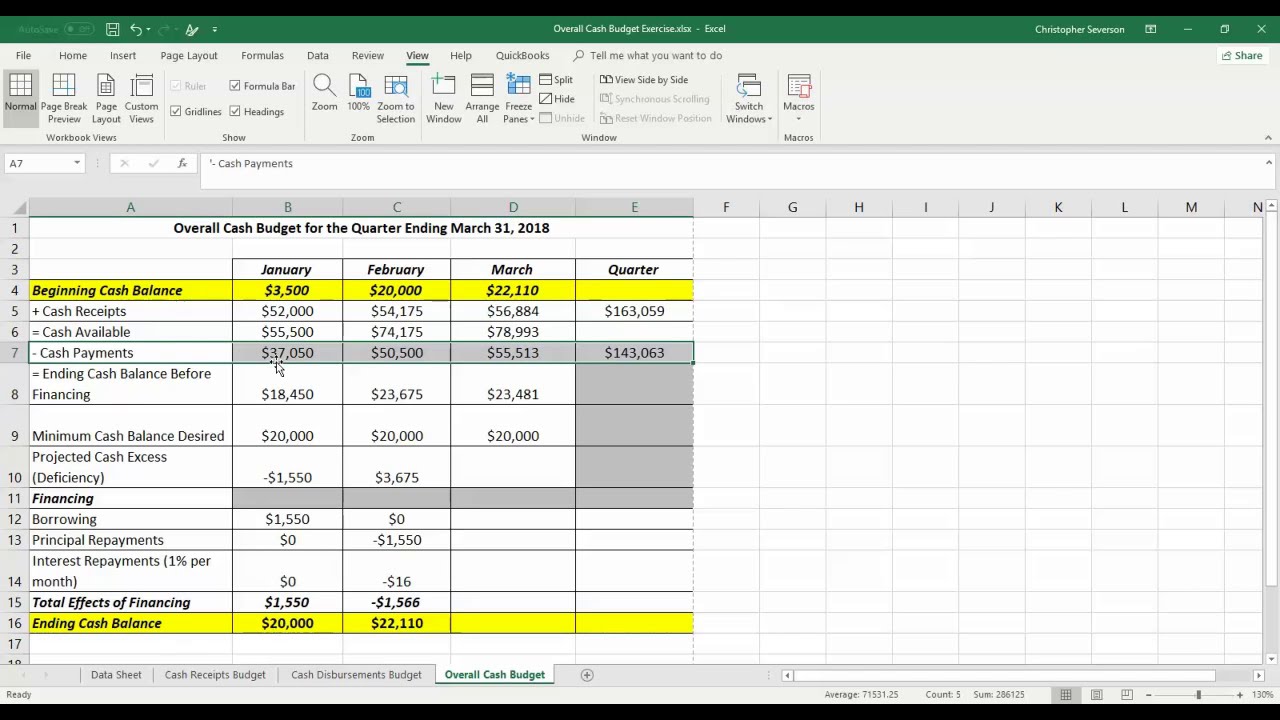Open Cash Disbursements Budget sheet
This screenshot has height=720, width=1280.
coord(356,675)
